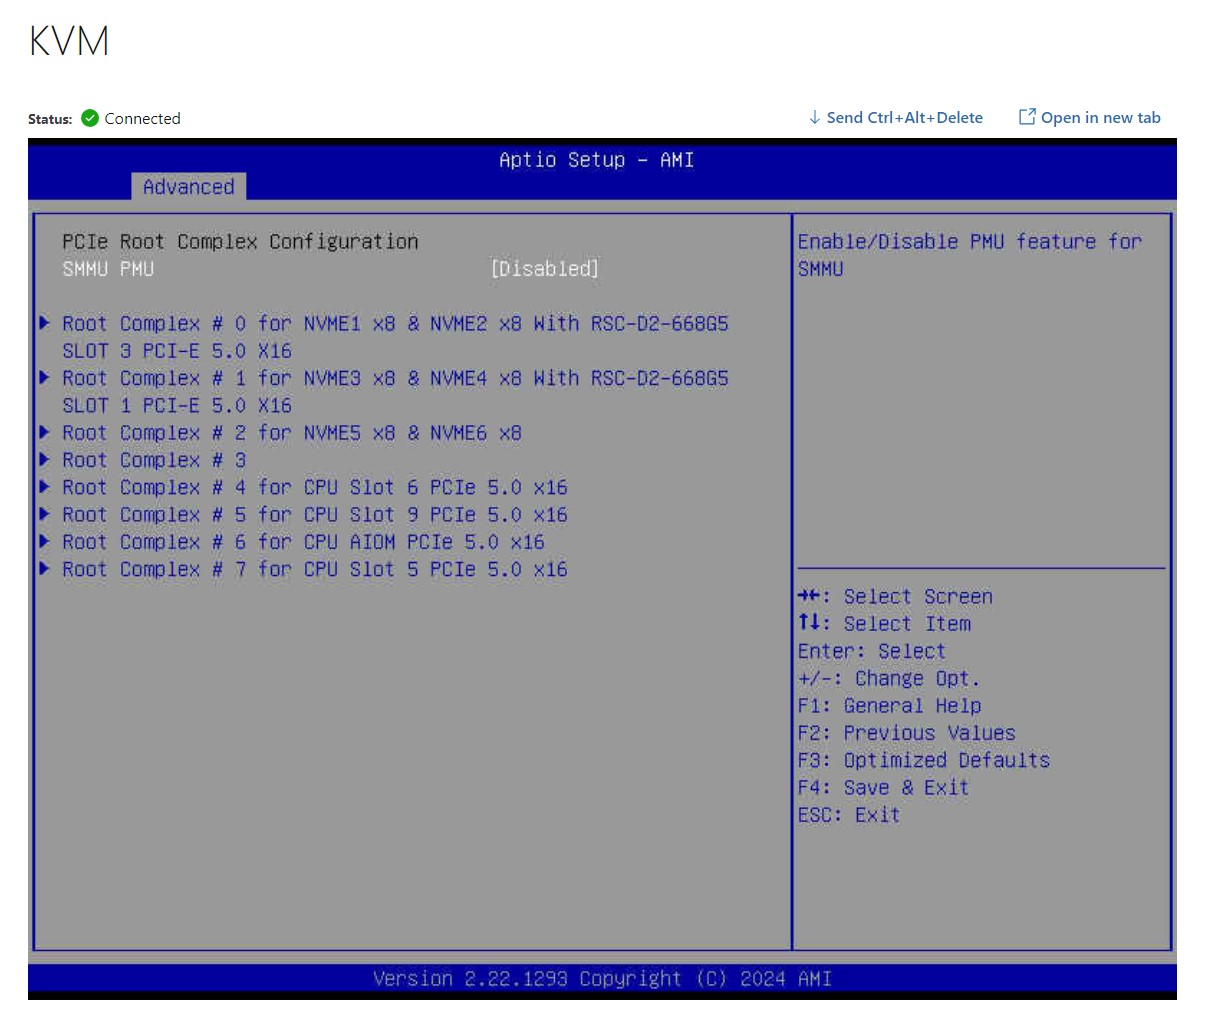
Task: Click the Send Ctrl+Alt+Delete down-arrow icon
Action: click(x=815, y=117)
